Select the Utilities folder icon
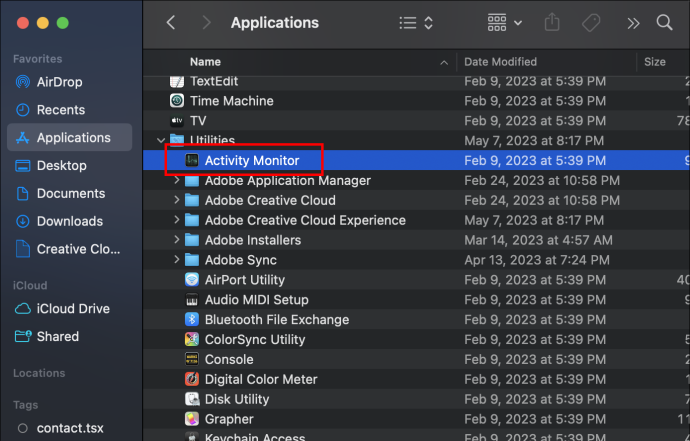690x441 pixels. 177,140
